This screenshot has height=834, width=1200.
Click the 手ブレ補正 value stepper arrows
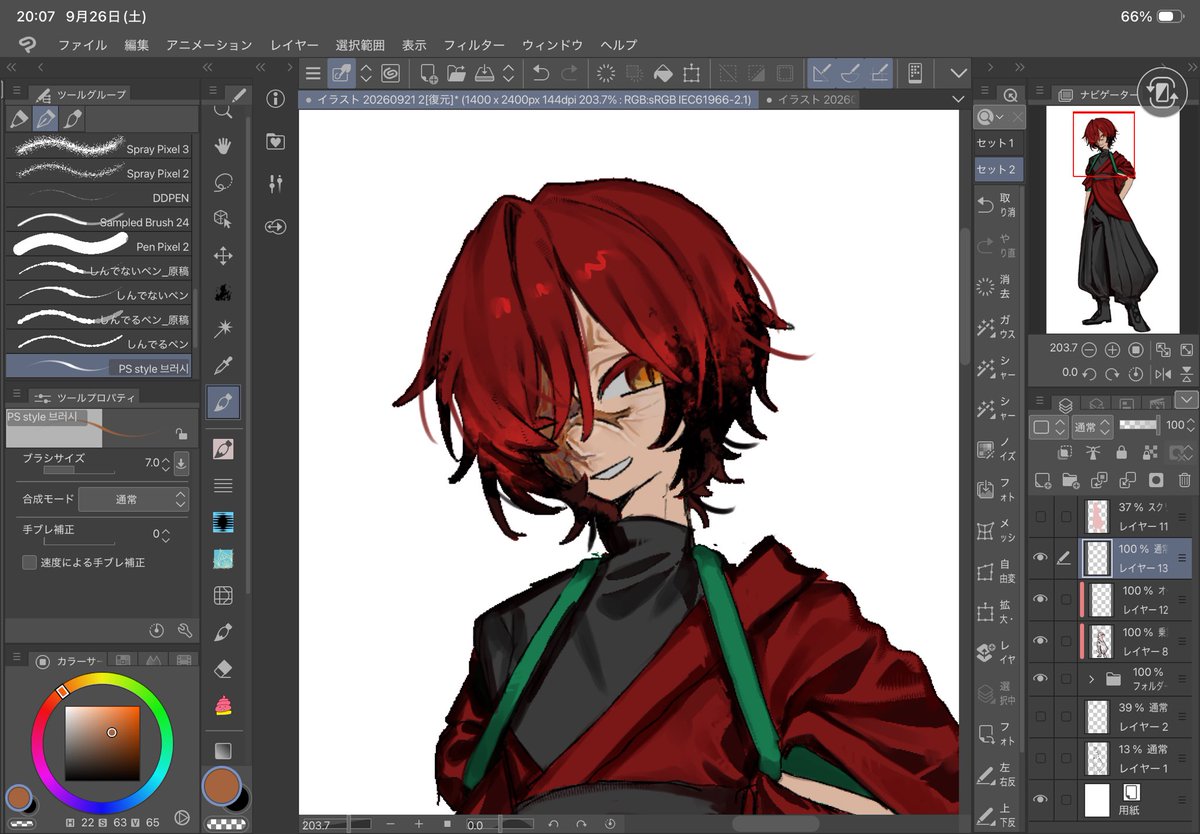click(165, 534)
